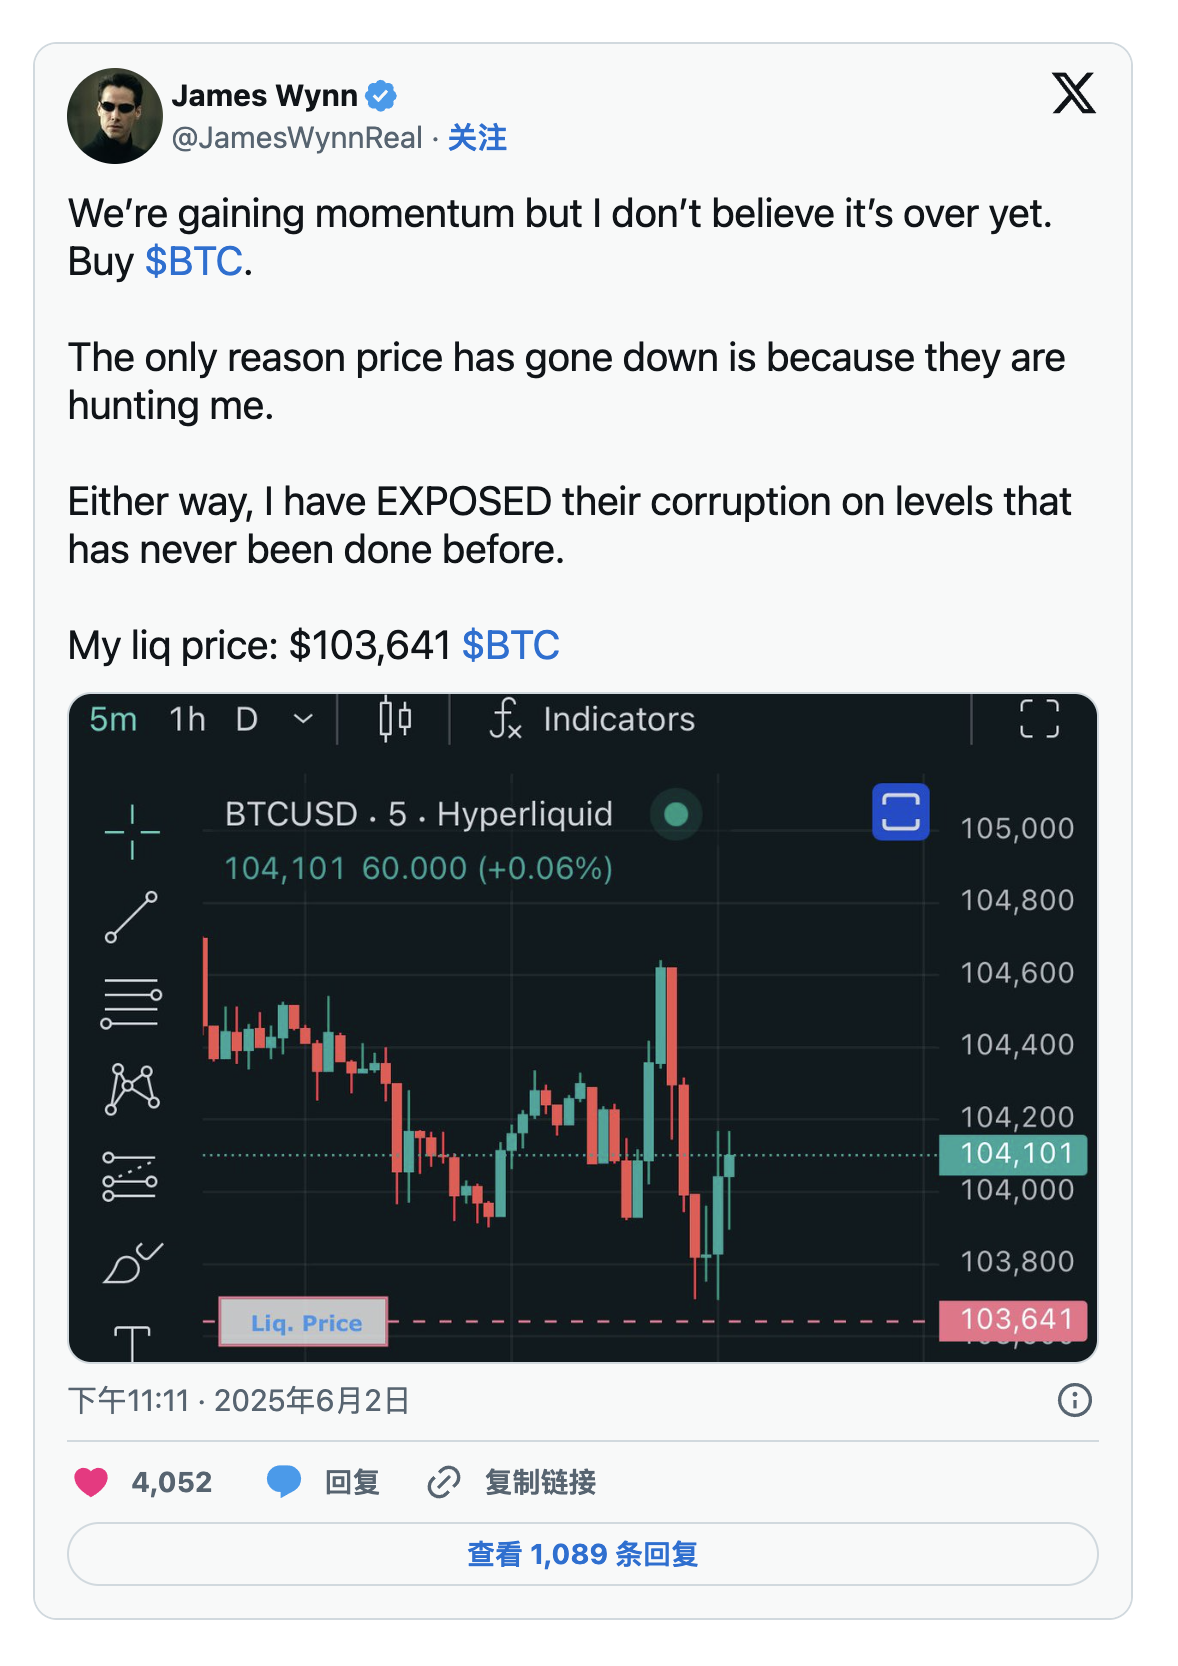Click the Liq. Price line label

point(304,1322)
